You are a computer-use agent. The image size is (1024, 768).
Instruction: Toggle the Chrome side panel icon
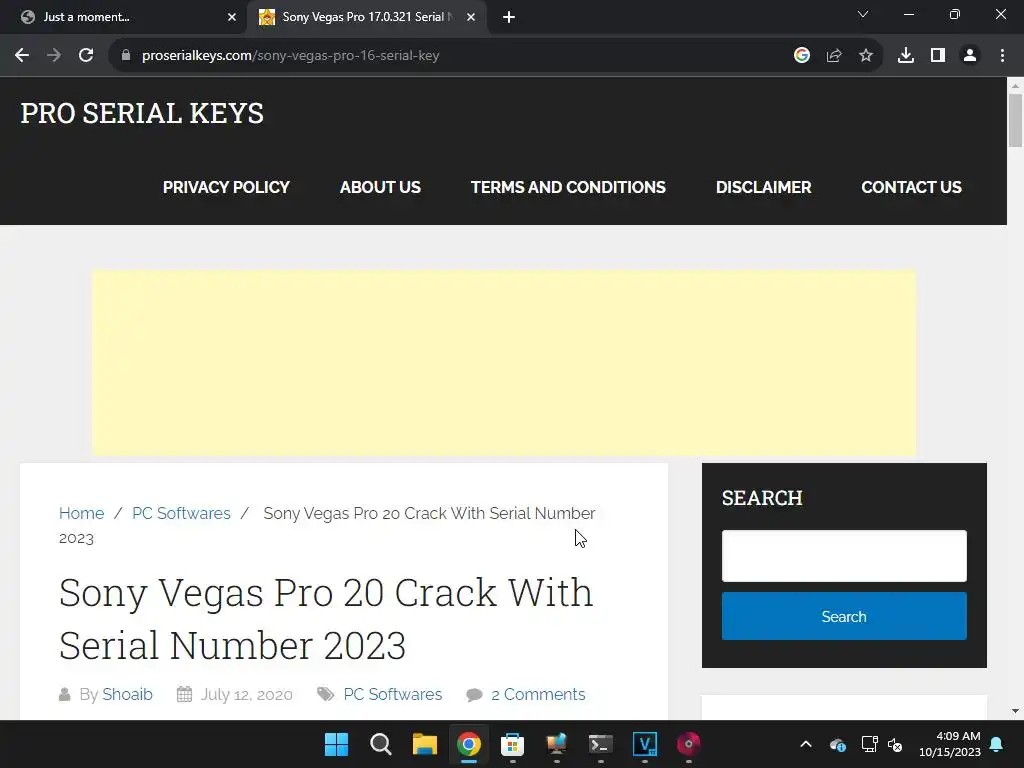[938, 56]
